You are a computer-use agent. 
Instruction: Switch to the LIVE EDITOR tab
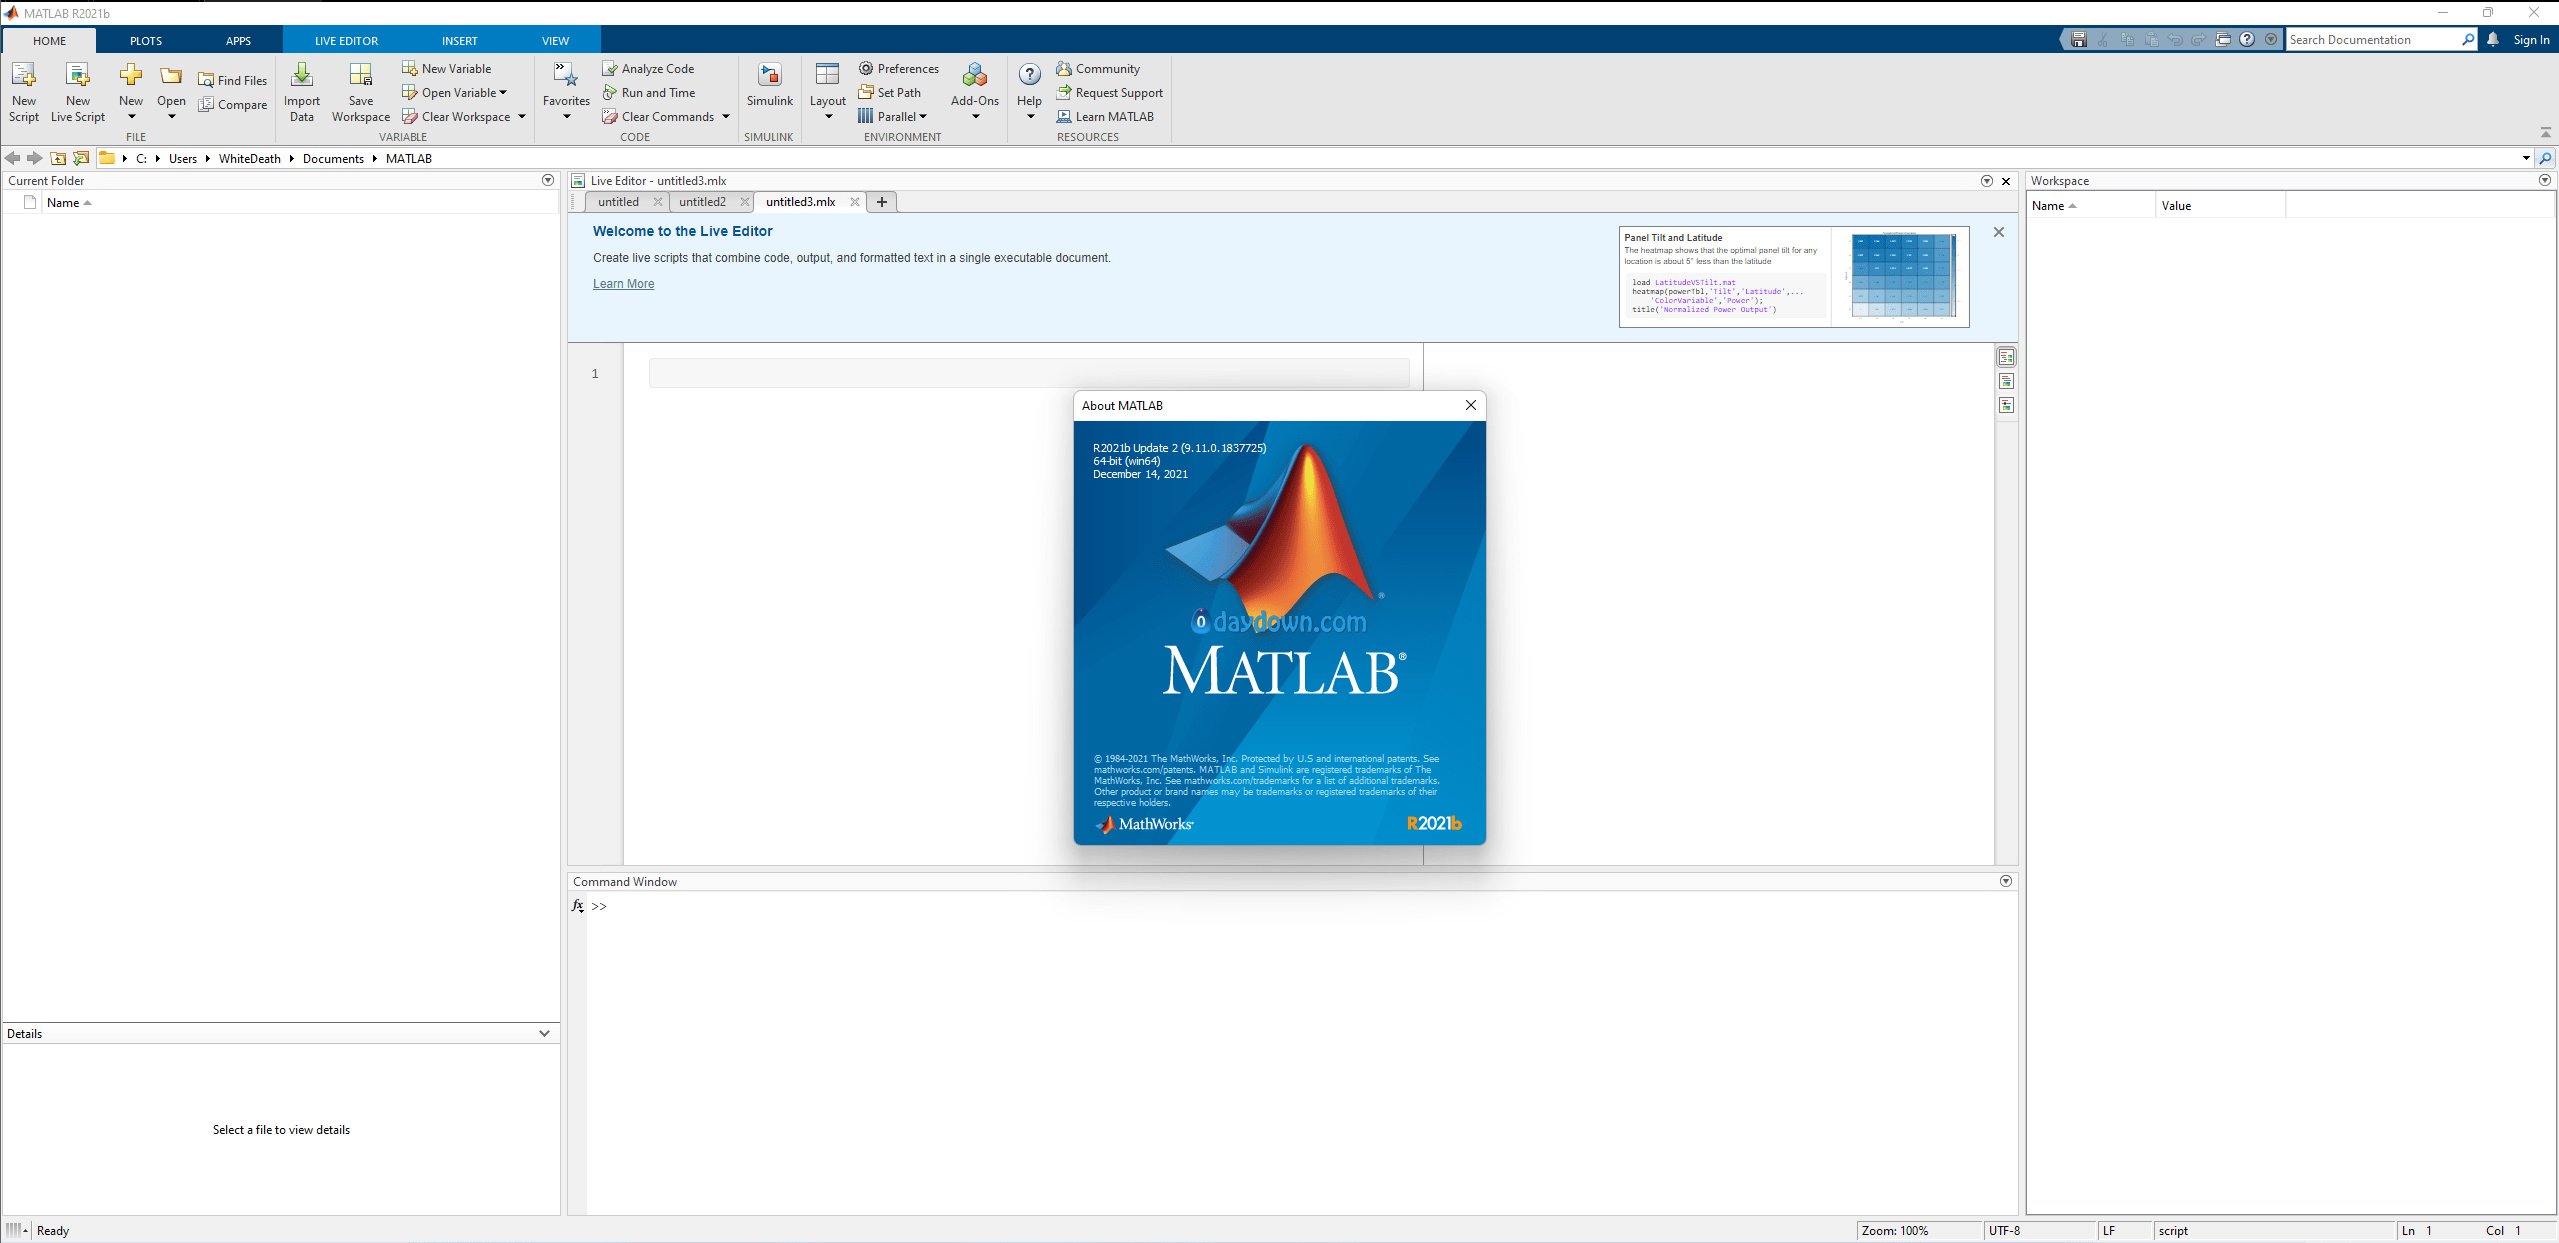pos(346,41)
